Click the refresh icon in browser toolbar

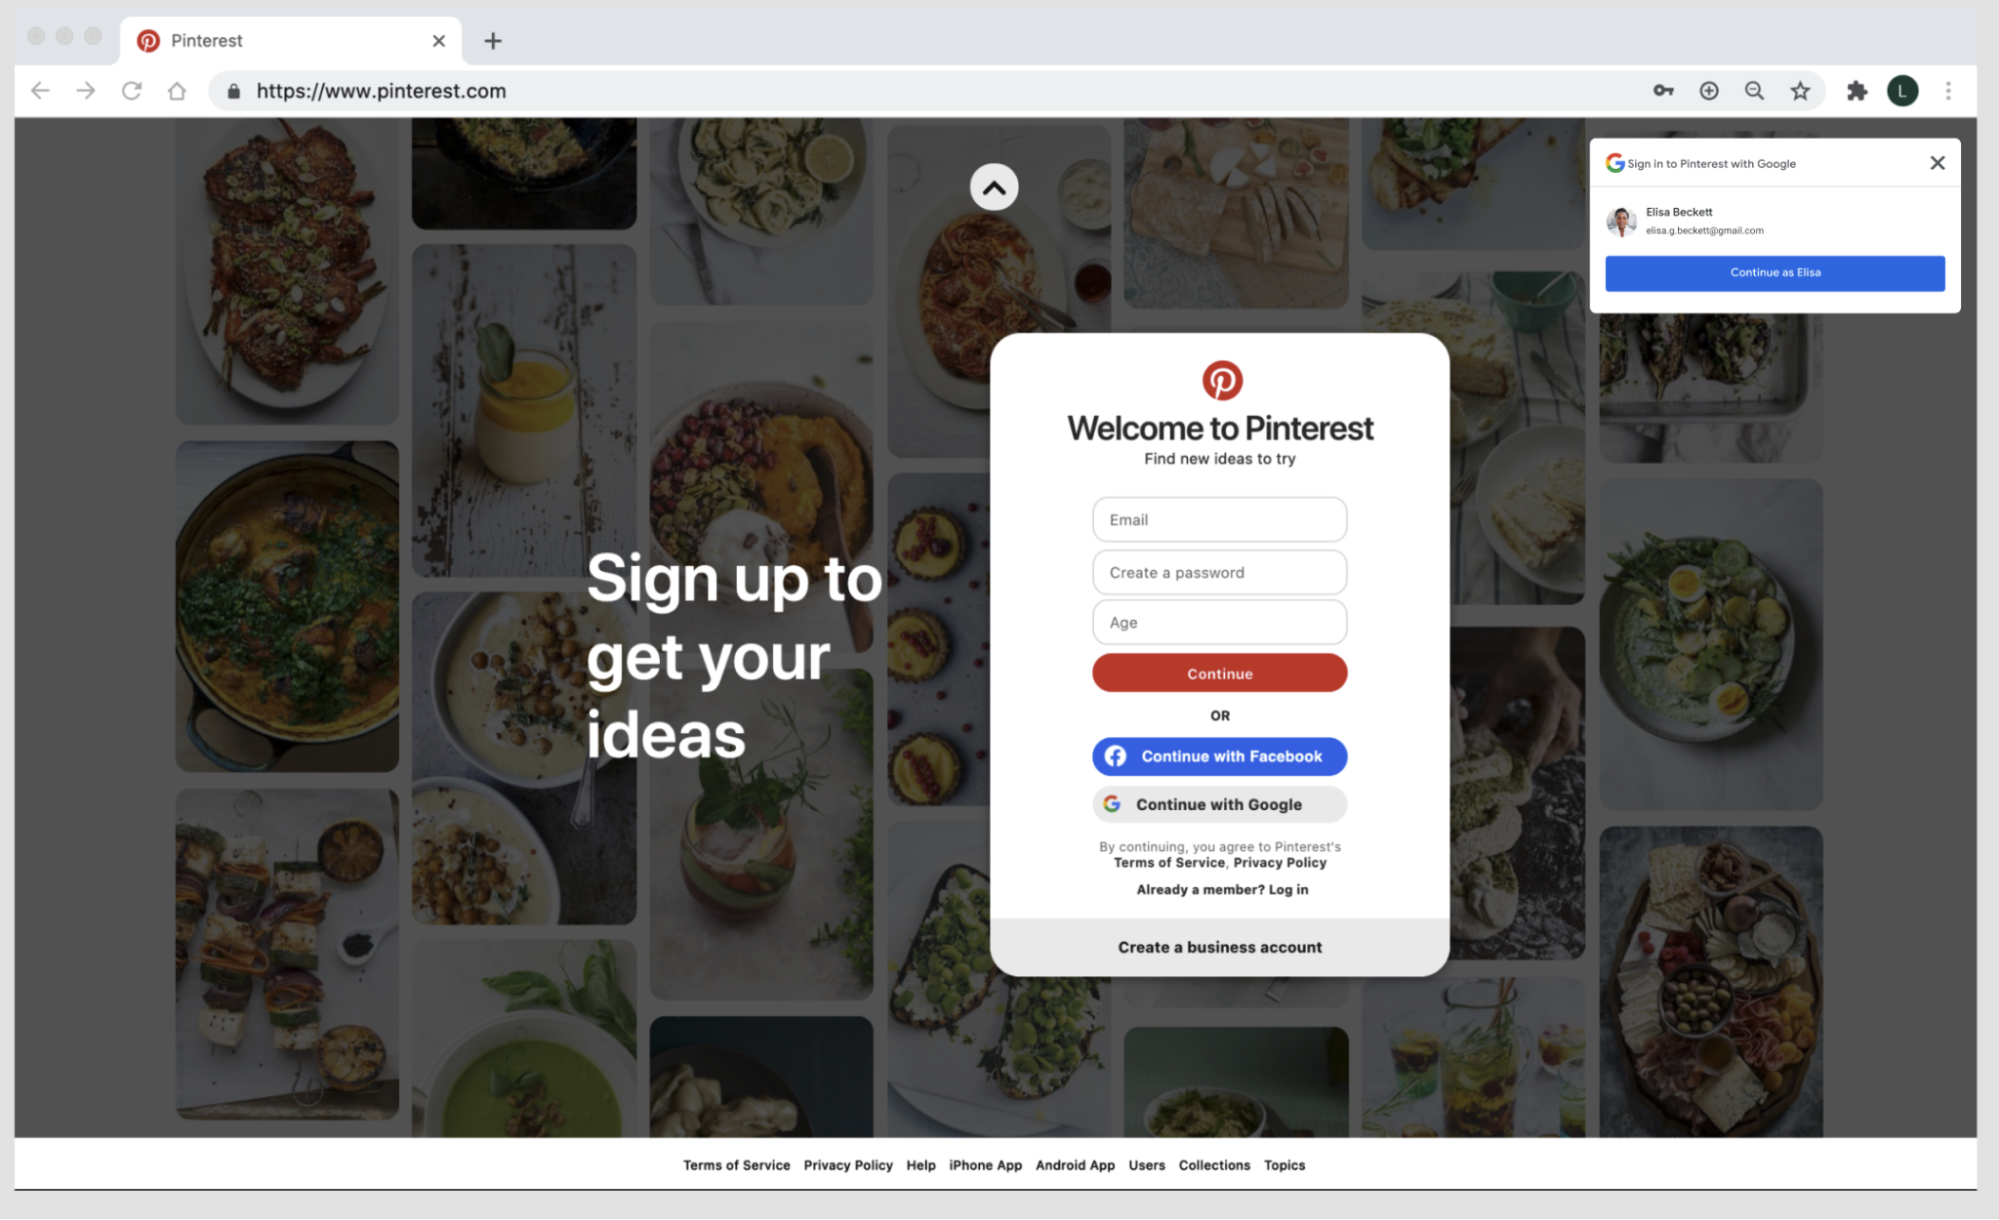pos(130,90)
